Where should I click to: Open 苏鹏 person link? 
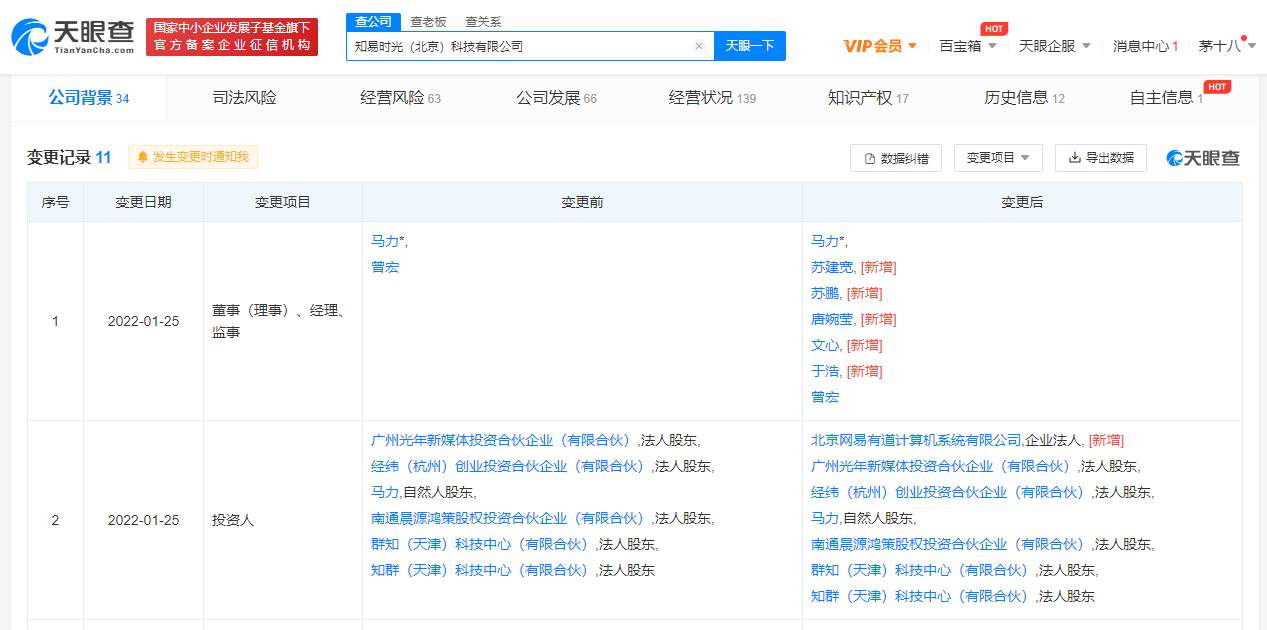(x=825, y=293)
